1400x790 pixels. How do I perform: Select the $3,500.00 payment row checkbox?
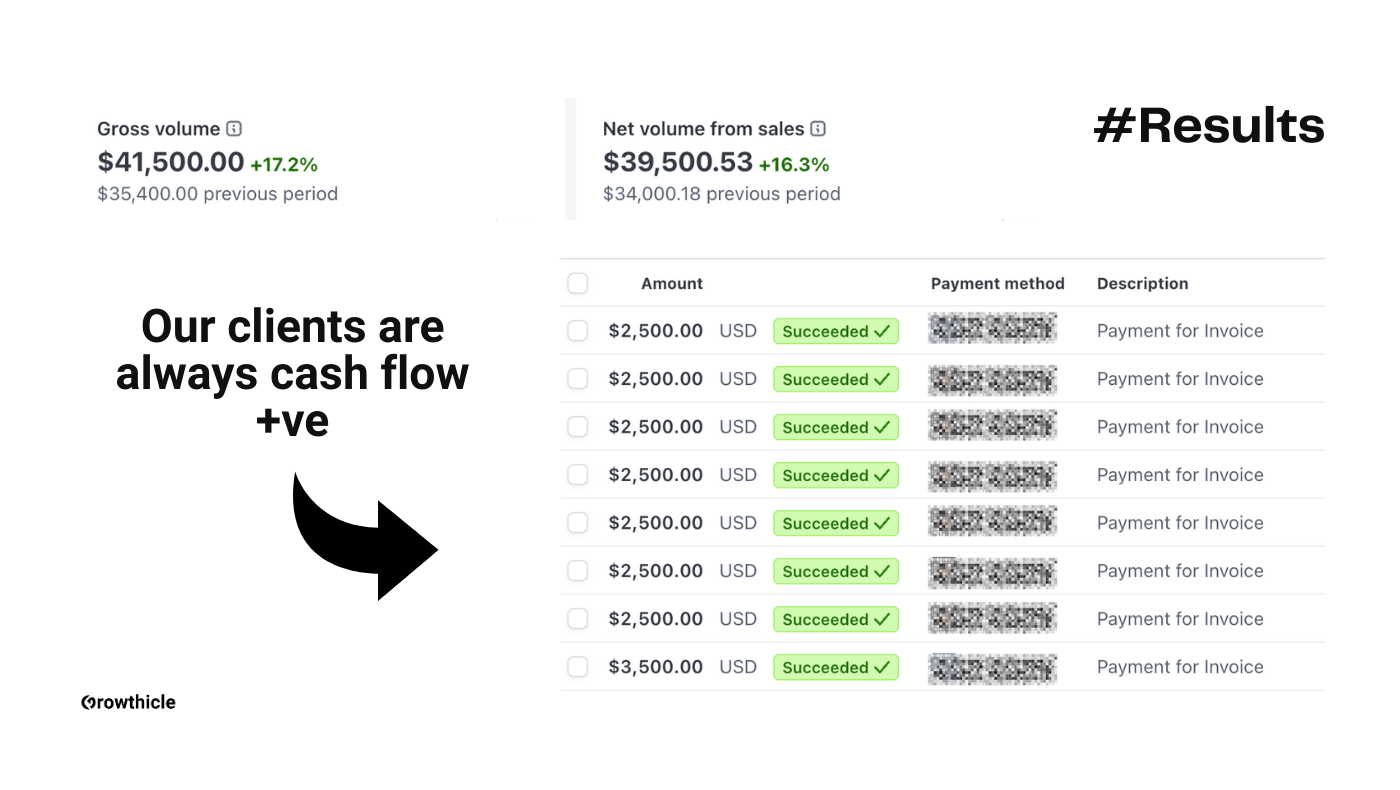pyautogui.click(x=578, y=667)
